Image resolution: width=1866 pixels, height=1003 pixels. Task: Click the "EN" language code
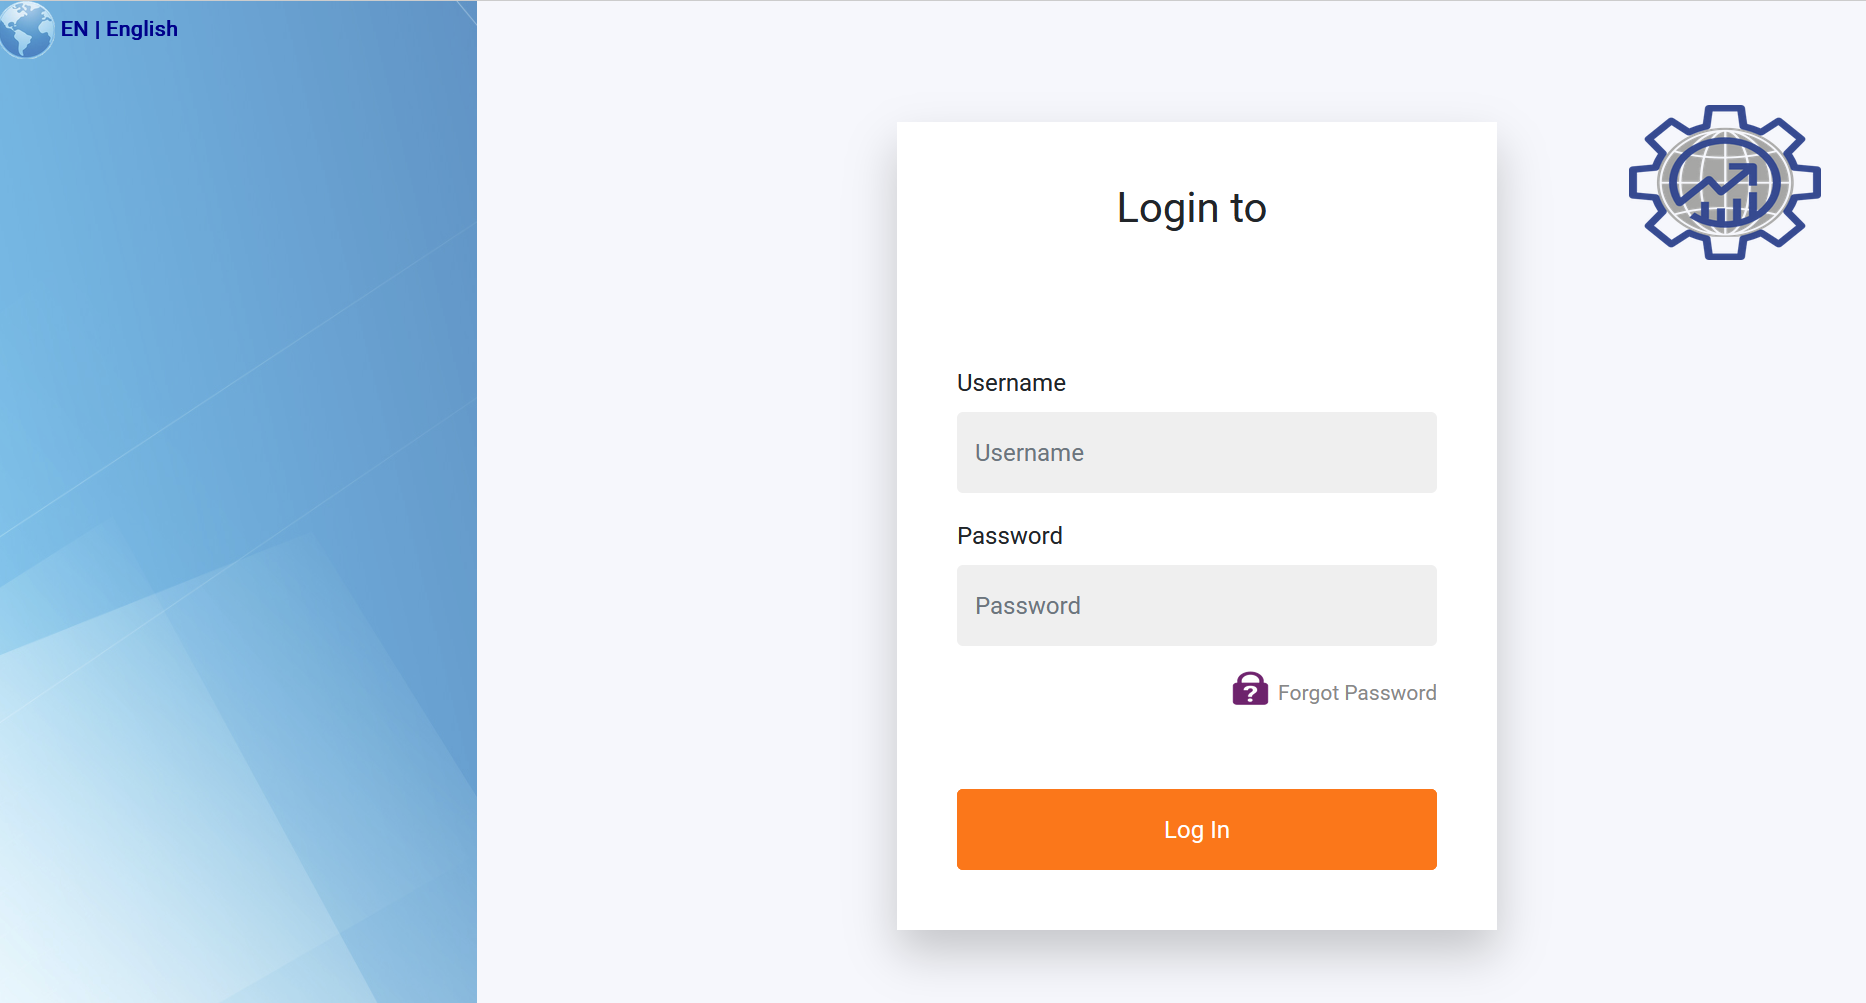tap(74, 29)
